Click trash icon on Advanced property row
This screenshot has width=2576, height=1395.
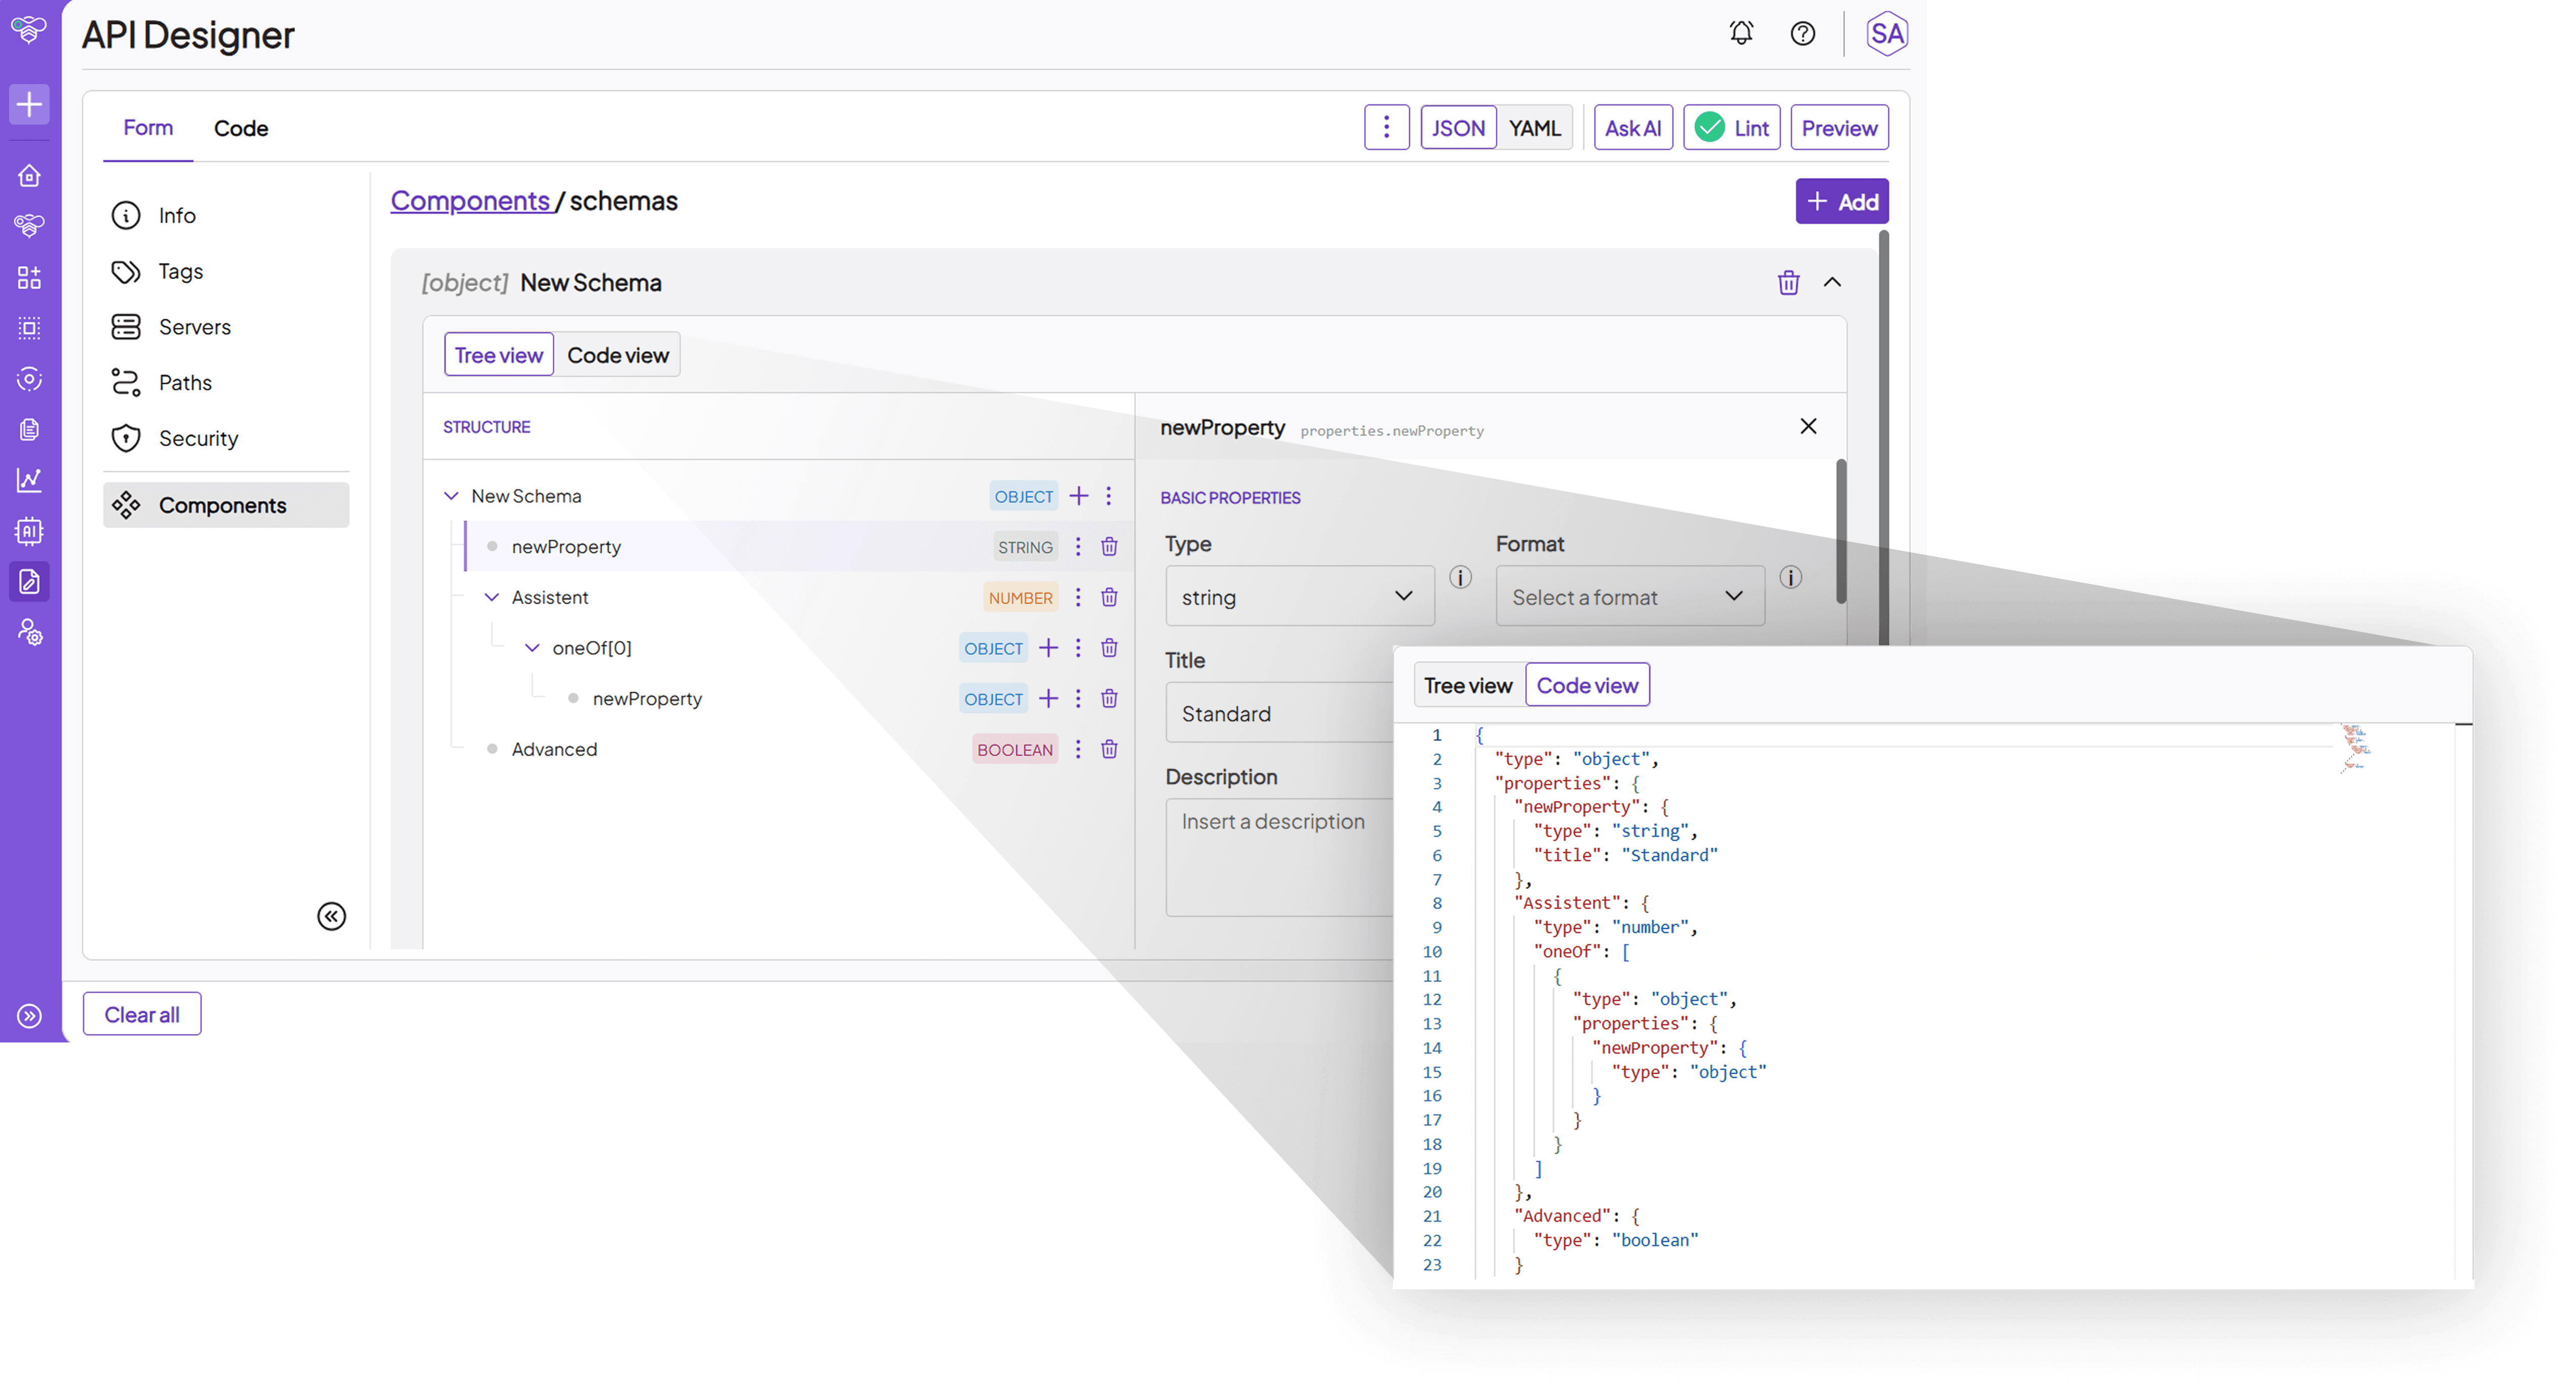(1109, 749)
